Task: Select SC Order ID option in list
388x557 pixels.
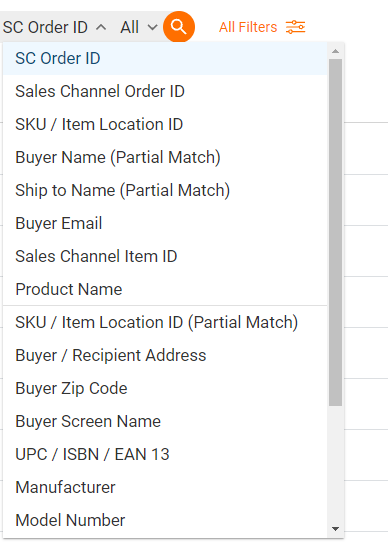Action: pos(165,58)
